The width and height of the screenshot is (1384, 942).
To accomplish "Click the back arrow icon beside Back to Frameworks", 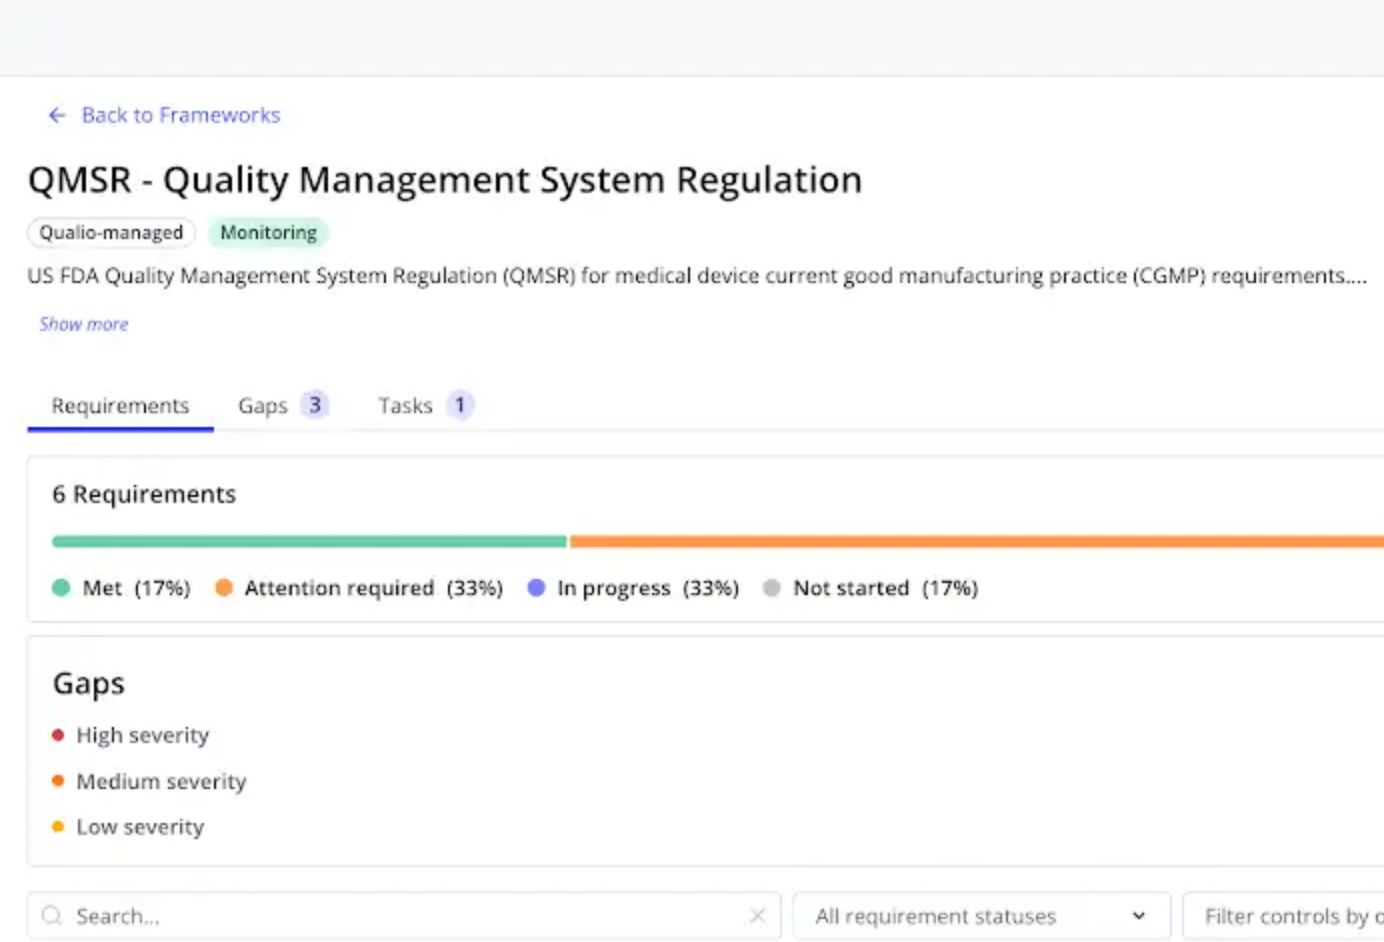I will pos(57,115).
